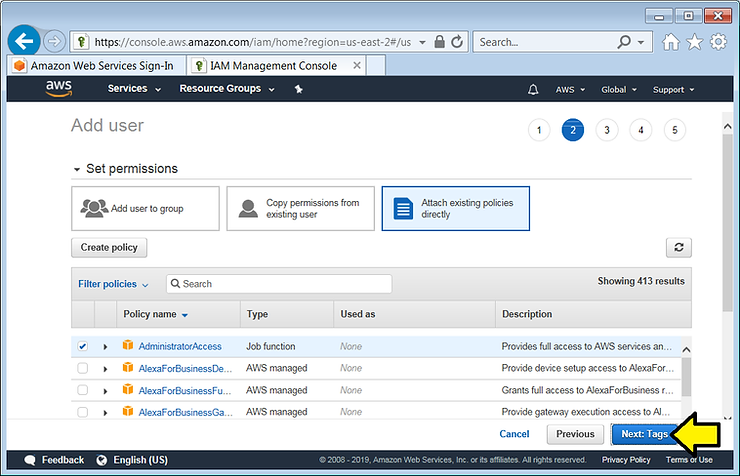
Task: Open the Filter policies dropdown
Action: (113, 284)
